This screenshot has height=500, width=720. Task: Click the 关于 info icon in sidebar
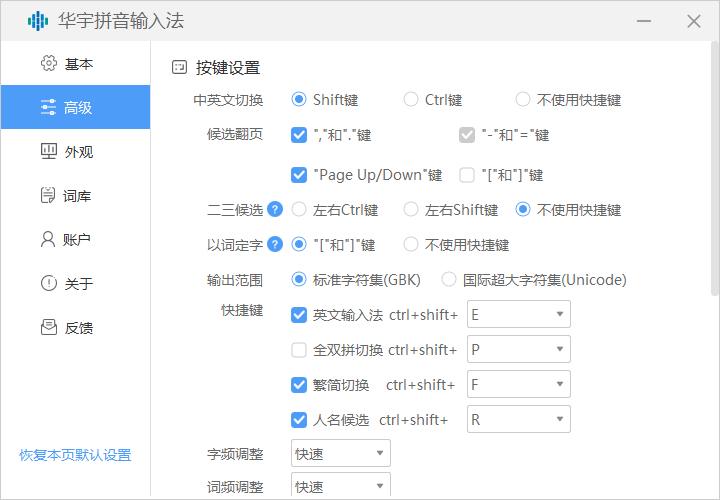(48, 284)
